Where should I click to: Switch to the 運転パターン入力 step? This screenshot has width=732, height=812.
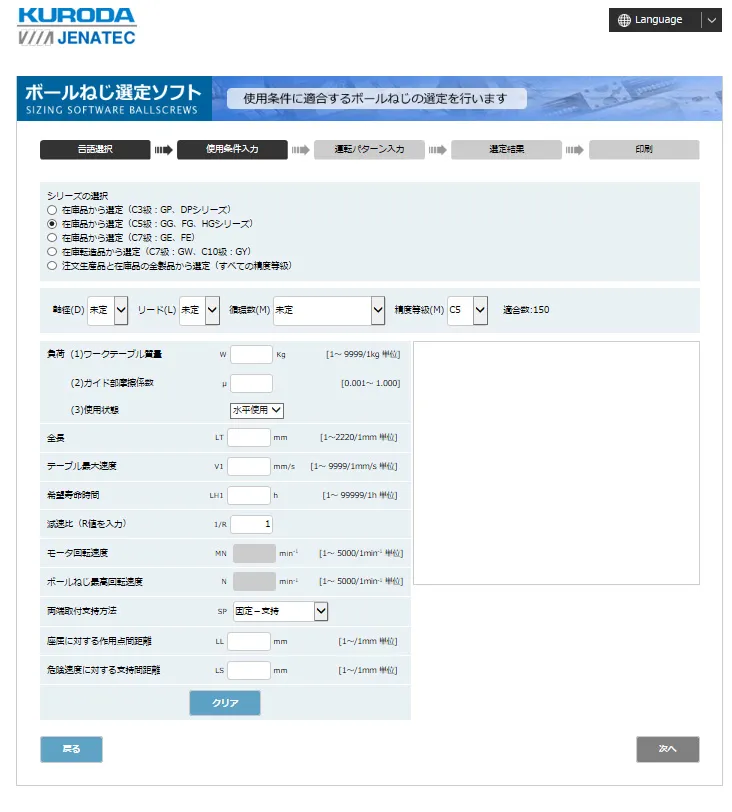[x=368, y=150]
